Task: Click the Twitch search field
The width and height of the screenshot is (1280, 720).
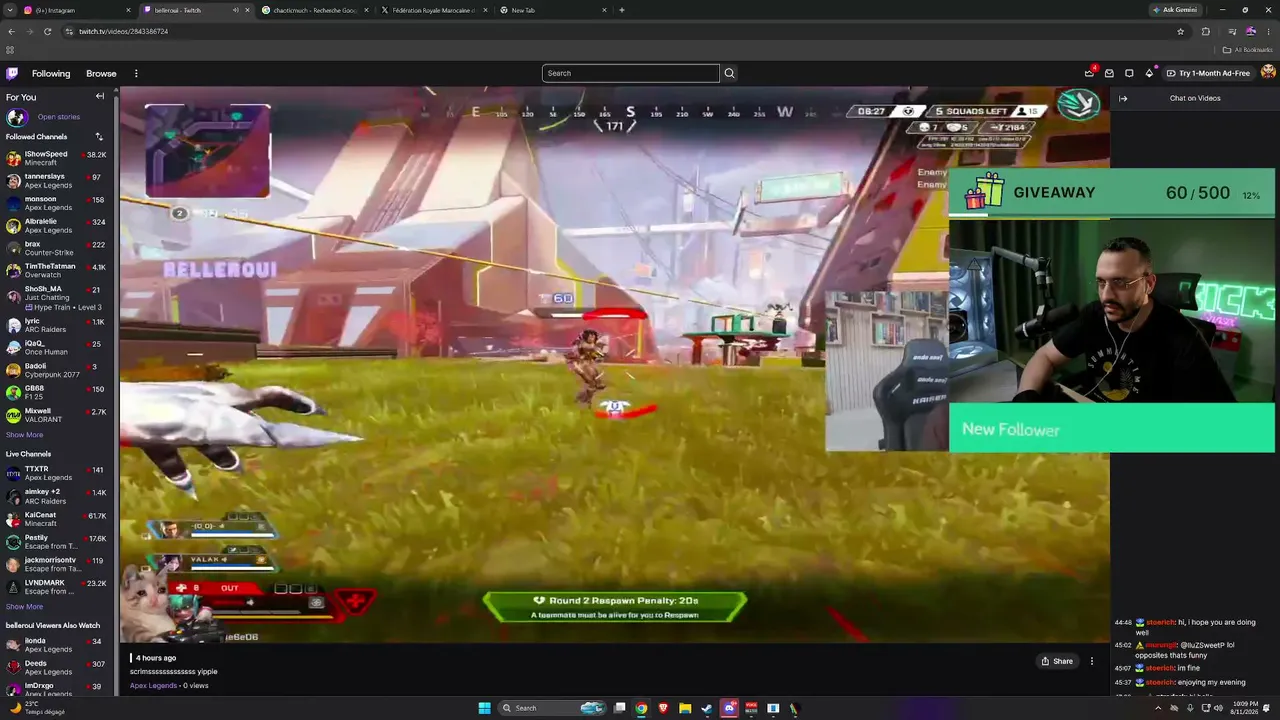Action: pos(631,73)
